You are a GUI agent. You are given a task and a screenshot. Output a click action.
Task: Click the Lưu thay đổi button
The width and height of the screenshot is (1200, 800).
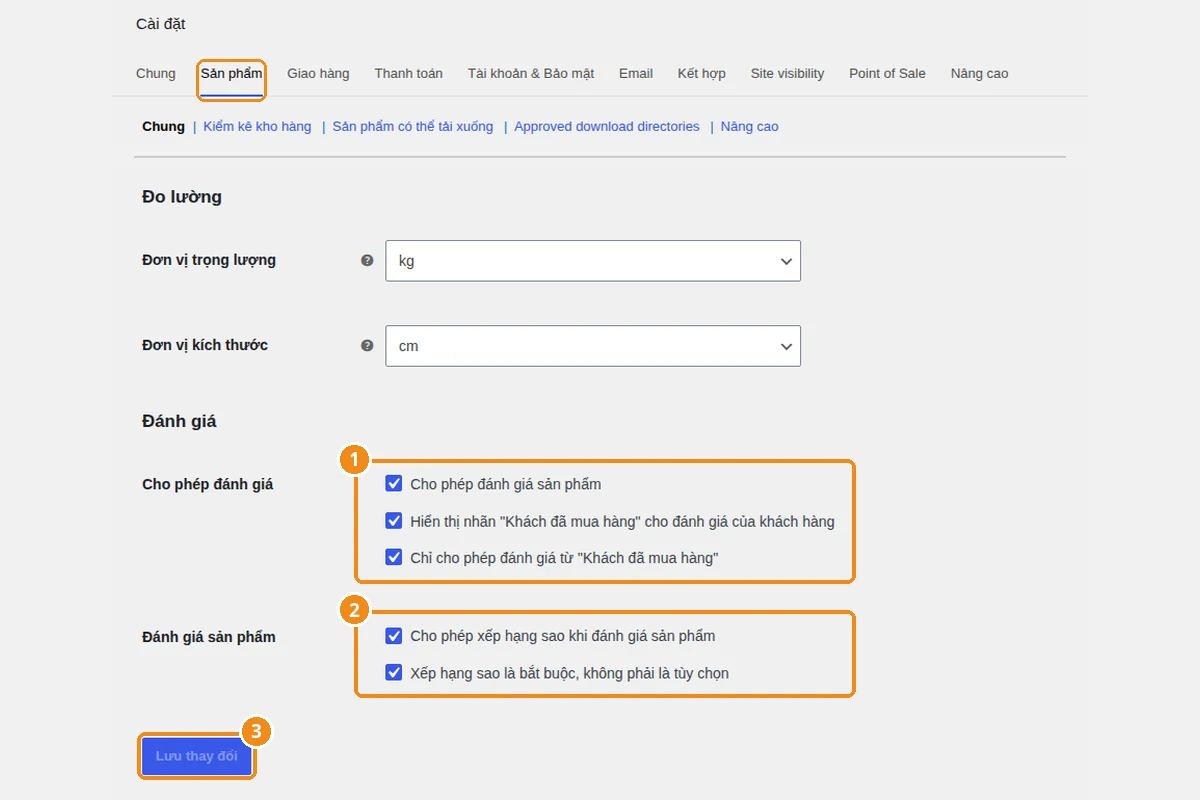197,756
